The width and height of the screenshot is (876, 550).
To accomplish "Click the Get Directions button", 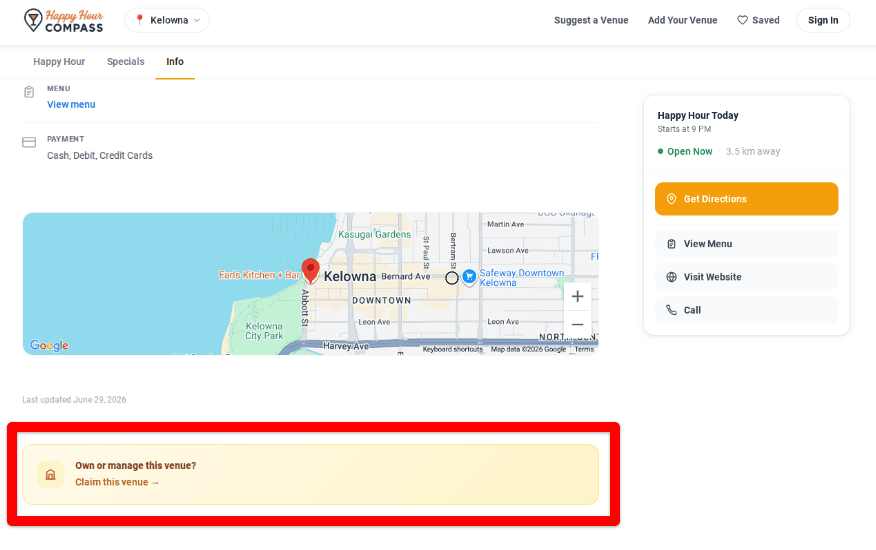I will click(x=746, y=199).
